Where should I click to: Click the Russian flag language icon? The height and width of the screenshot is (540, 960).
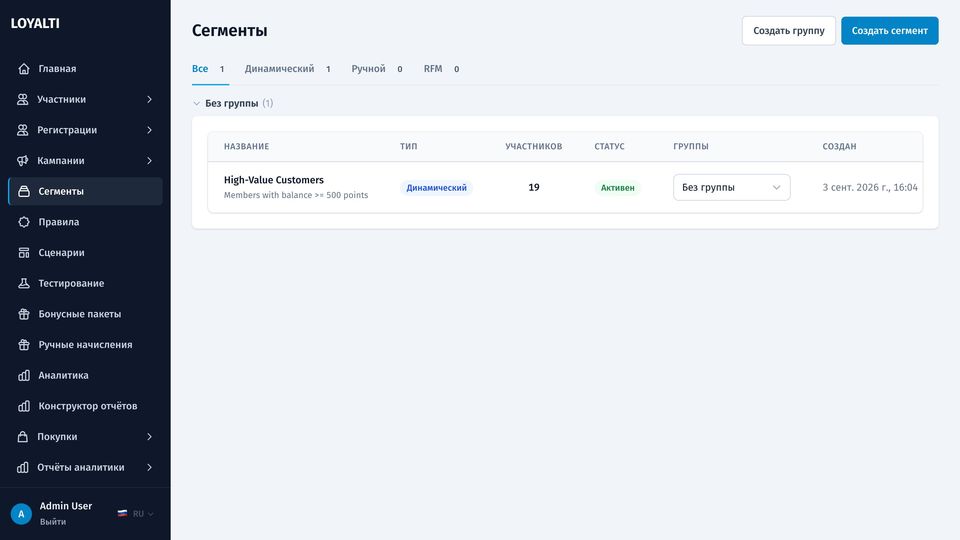pyautogui.click(x=122, y=514)
